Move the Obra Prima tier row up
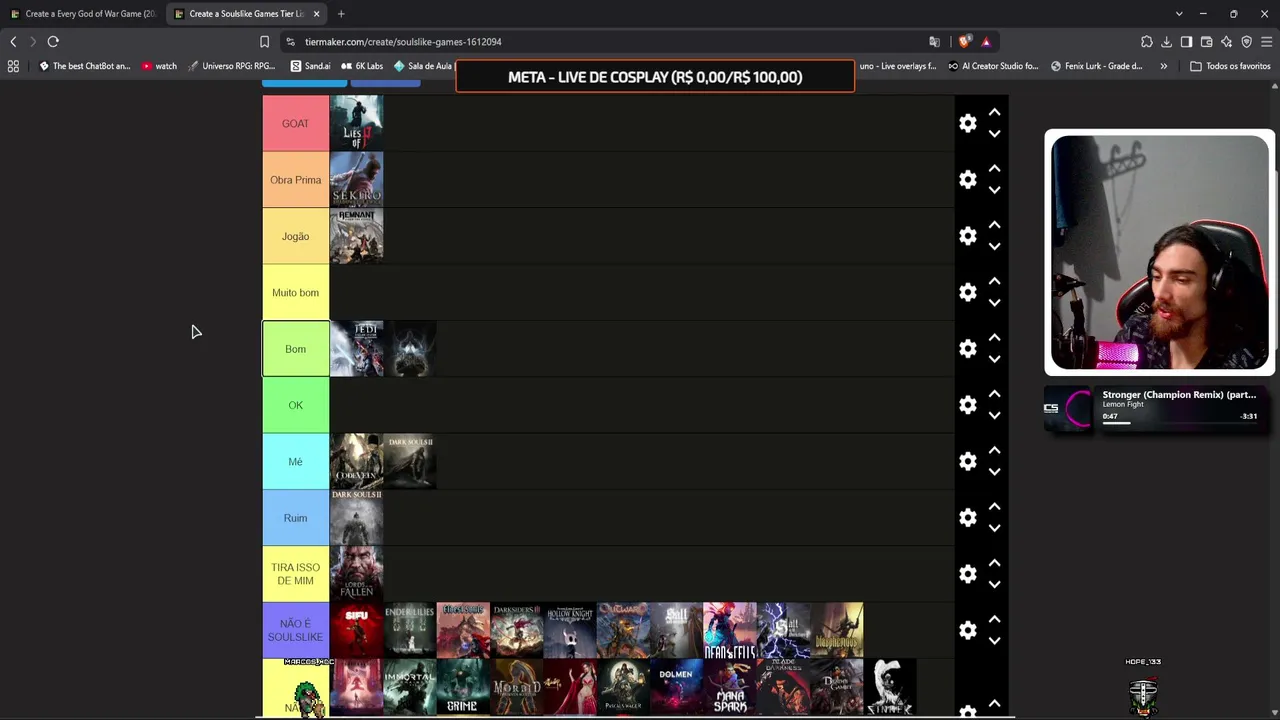The image size is (1280, 720). click(994, 169)
